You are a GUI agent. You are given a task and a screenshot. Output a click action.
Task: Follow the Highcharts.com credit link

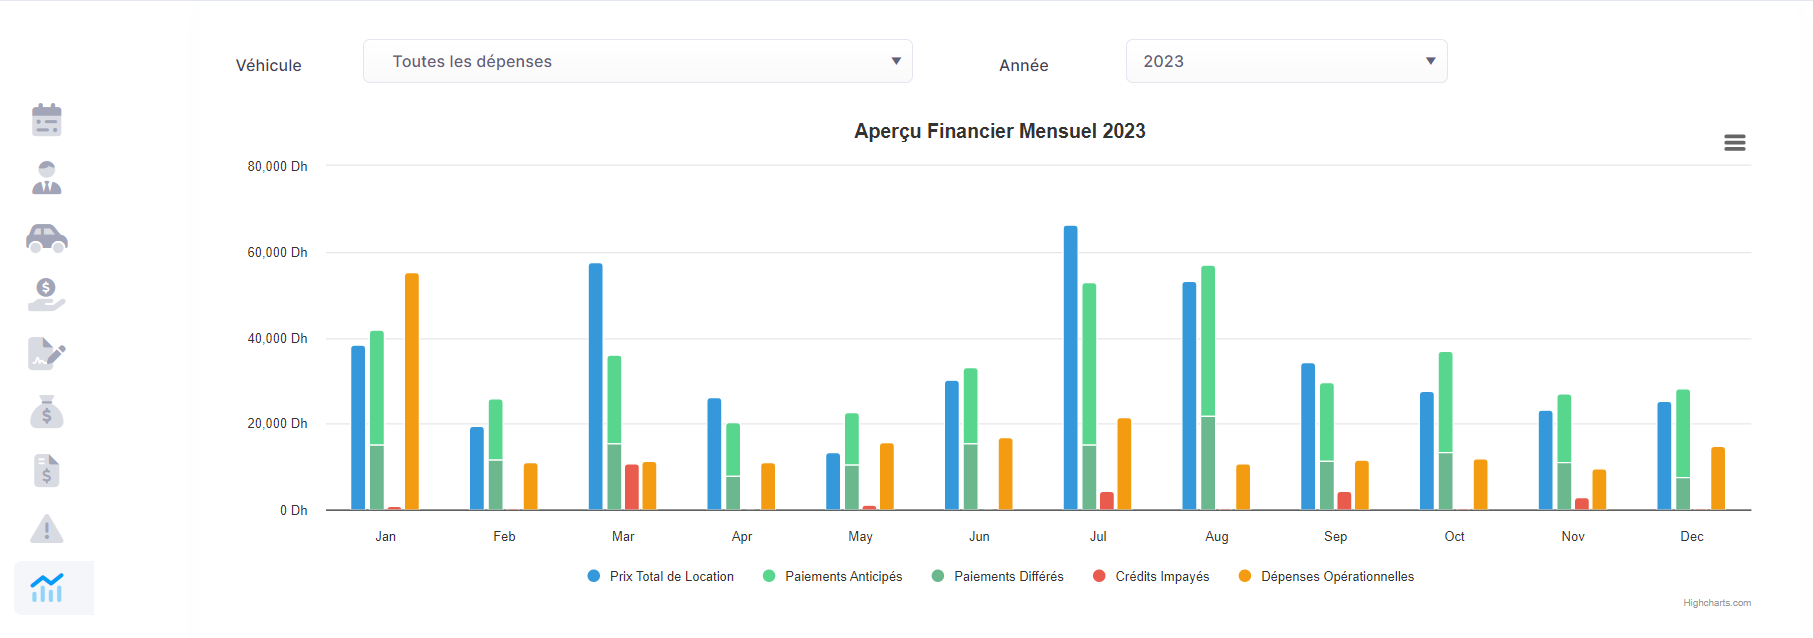[1716, 603]
